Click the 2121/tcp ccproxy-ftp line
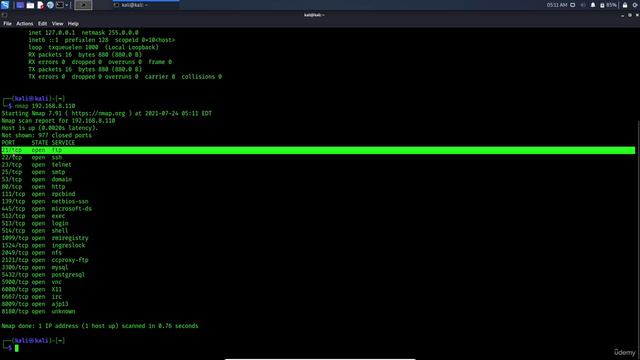The height and width of the screenshot is (360, 640). point(45,260)
